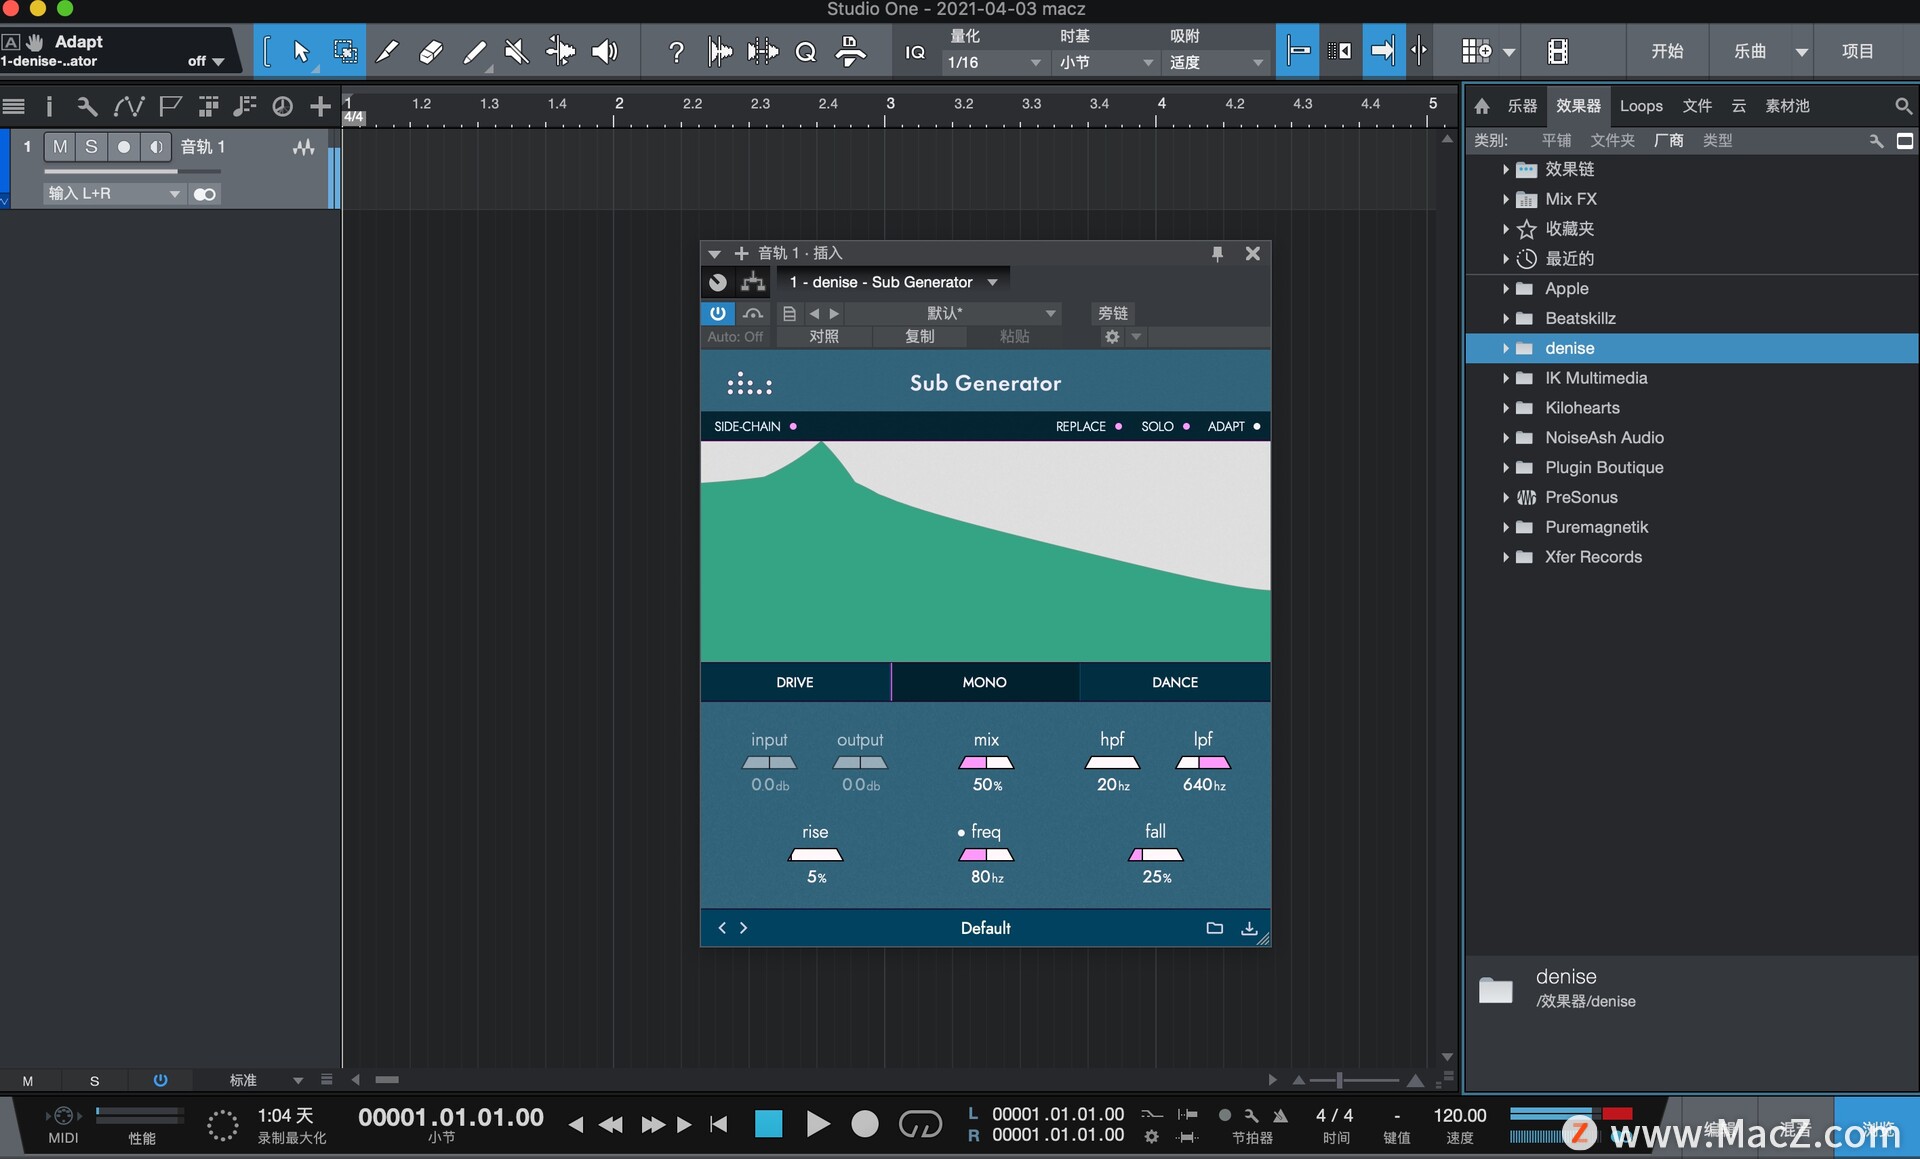Click the wrench track options icon
Viewport: 1920px width, 1159px height.
pyautogui.click(x=87, y=106)
